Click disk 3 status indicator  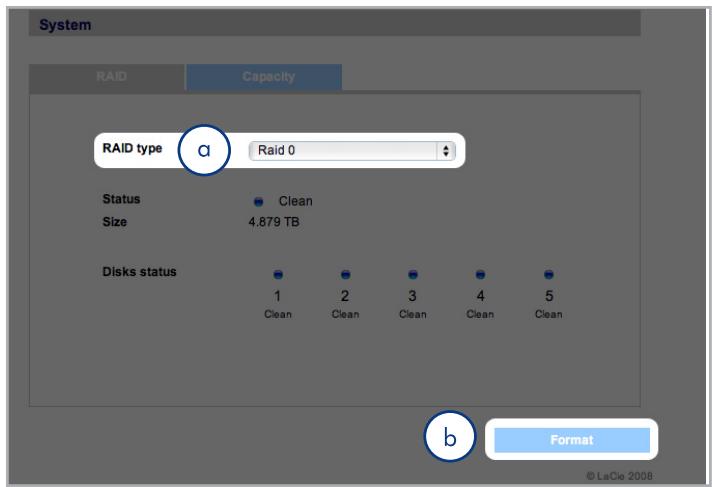pos(413,274)
